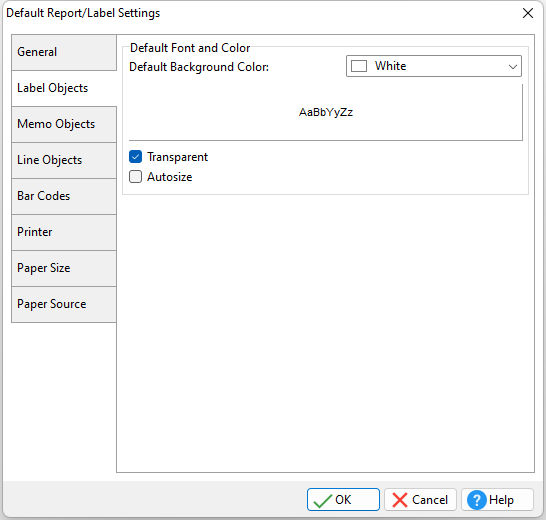This screenshot has height=520, width=546.
Task: Open the Paper Size tab
Action: click(x=64, y=268)
